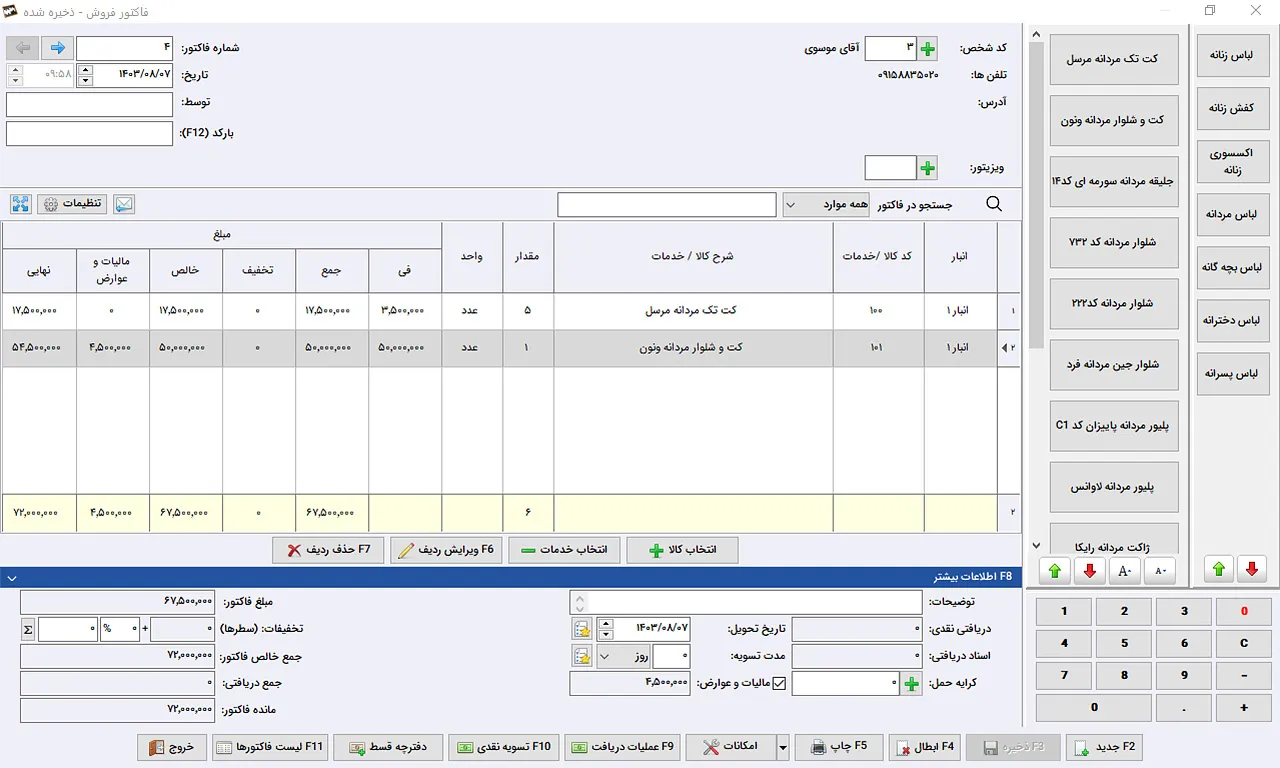Click the green plus beside ویزیتور
1280x768 pixels.
(928, 168)
